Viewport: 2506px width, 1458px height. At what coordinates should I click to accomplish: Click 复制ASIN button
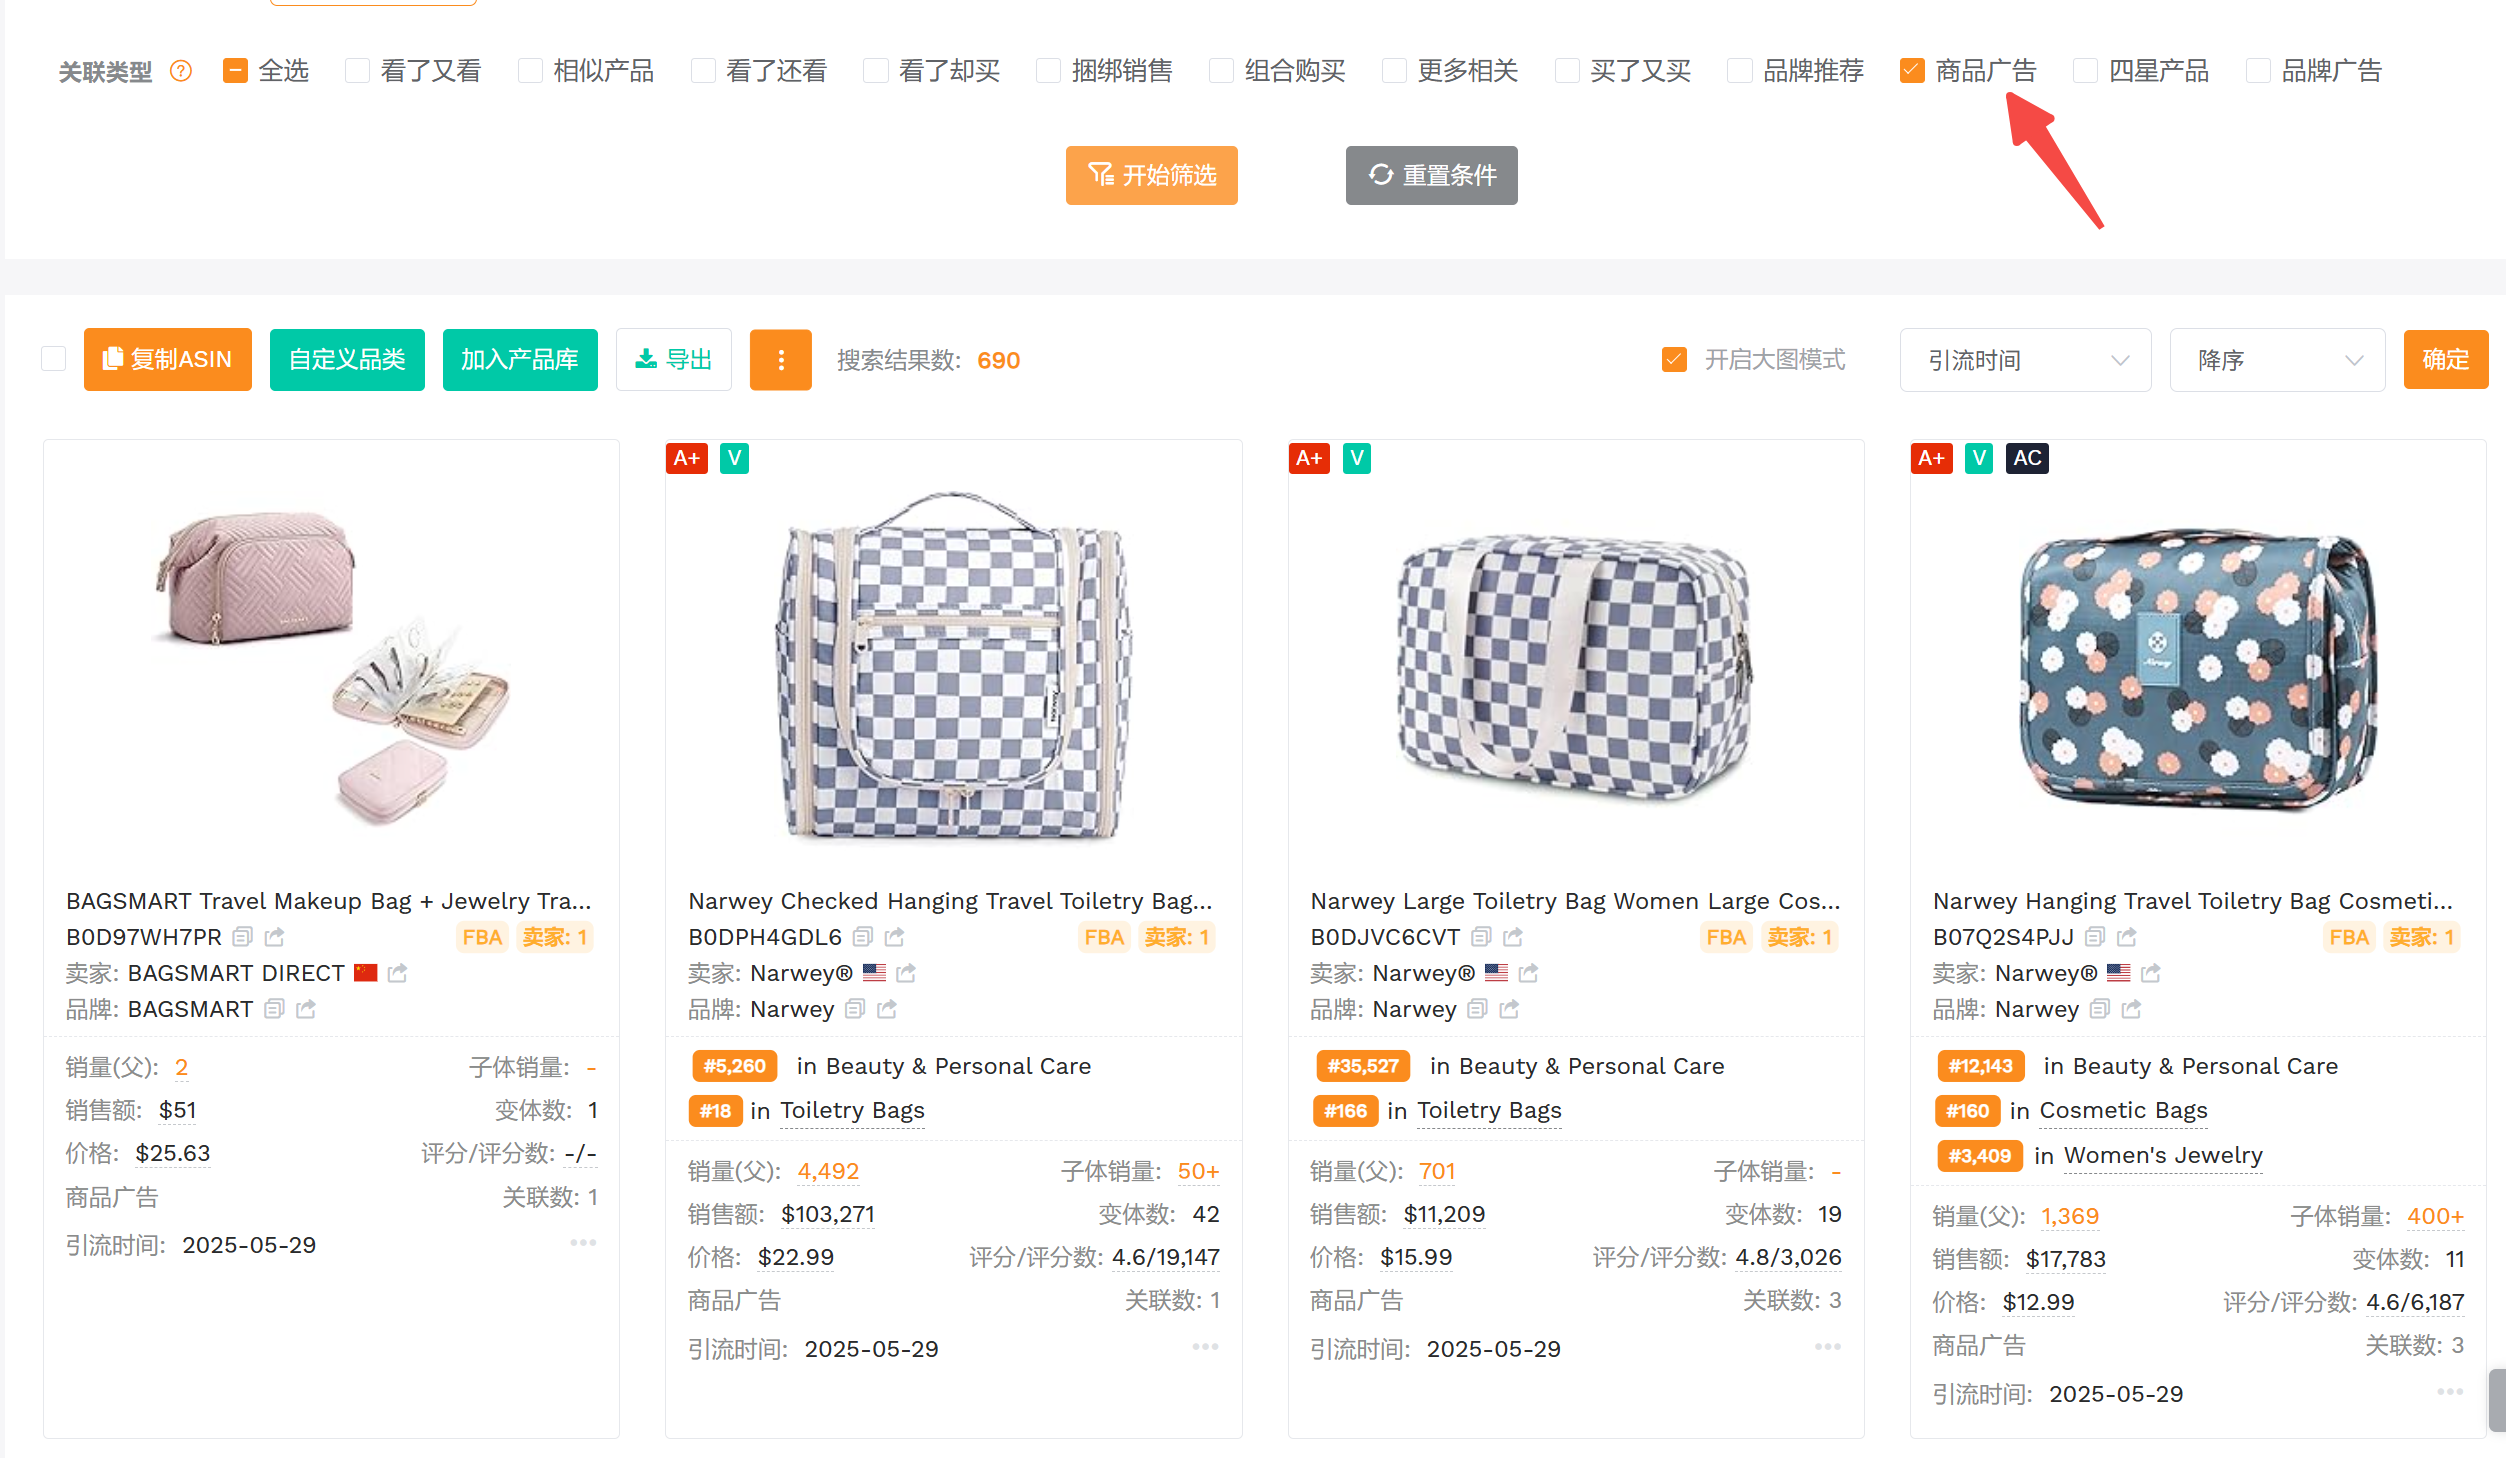[x=168, y=360]
